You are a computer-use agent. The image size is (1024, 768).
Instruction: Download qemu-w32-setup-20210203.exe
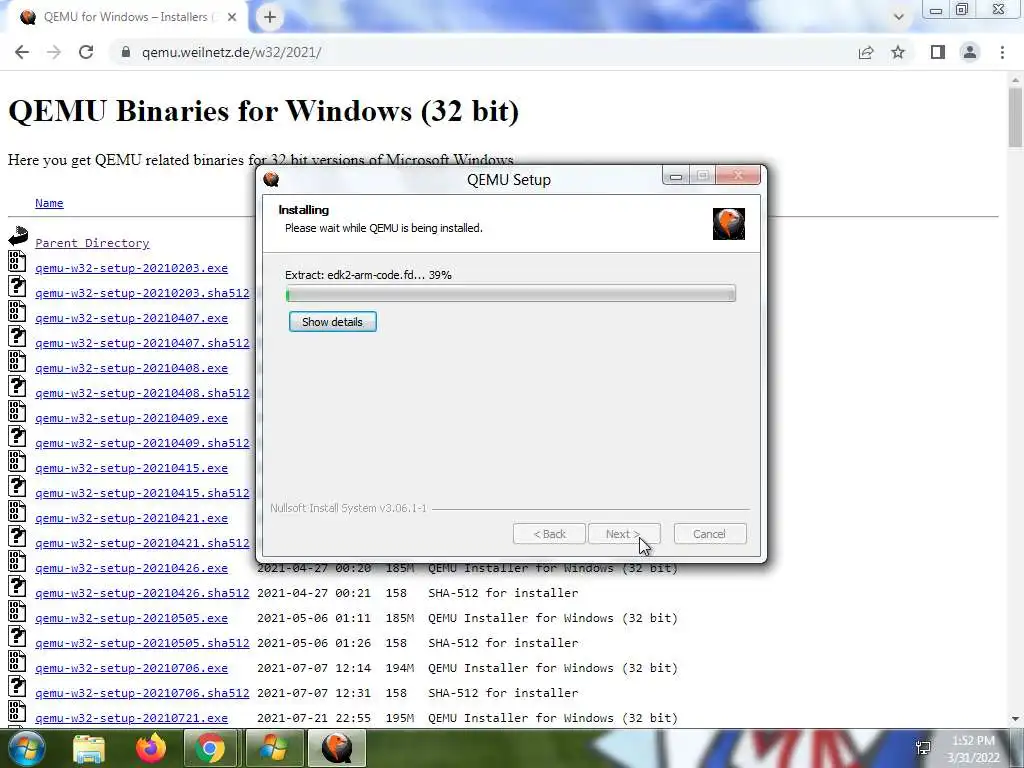coord(131,268)
